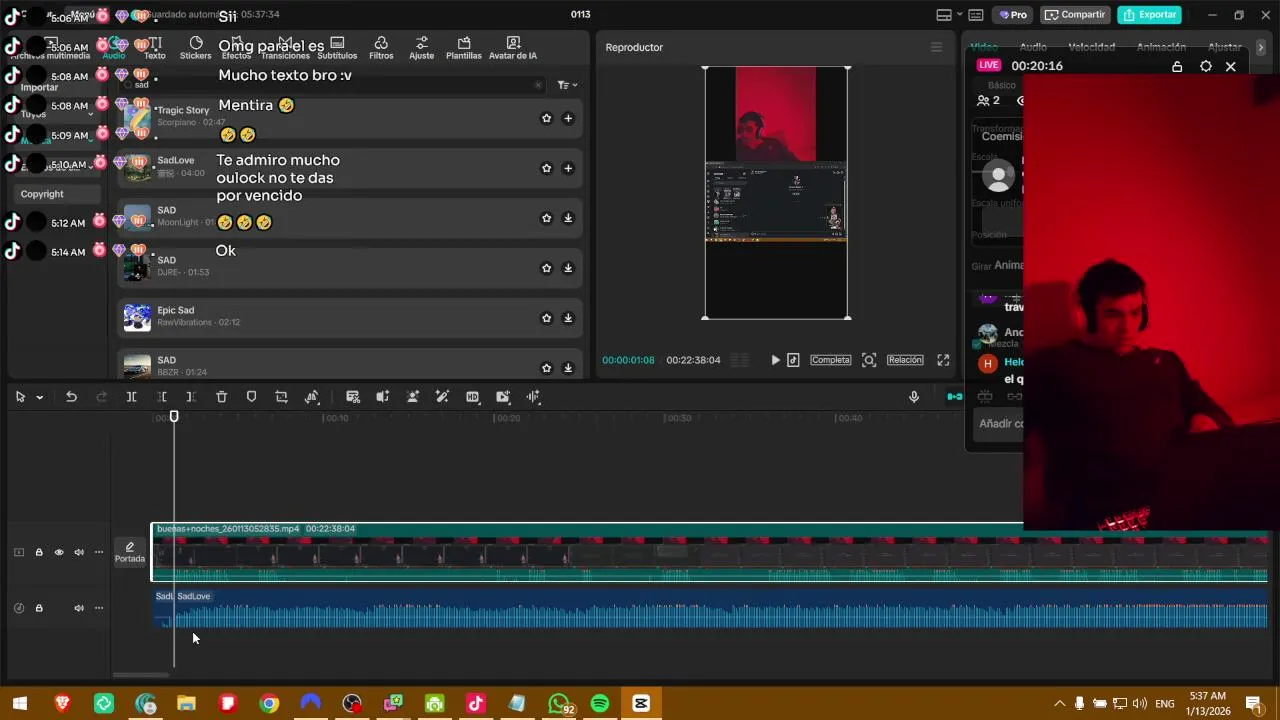
Task: Switch to the Plantillas tab
Action: [x=464, y=48]
